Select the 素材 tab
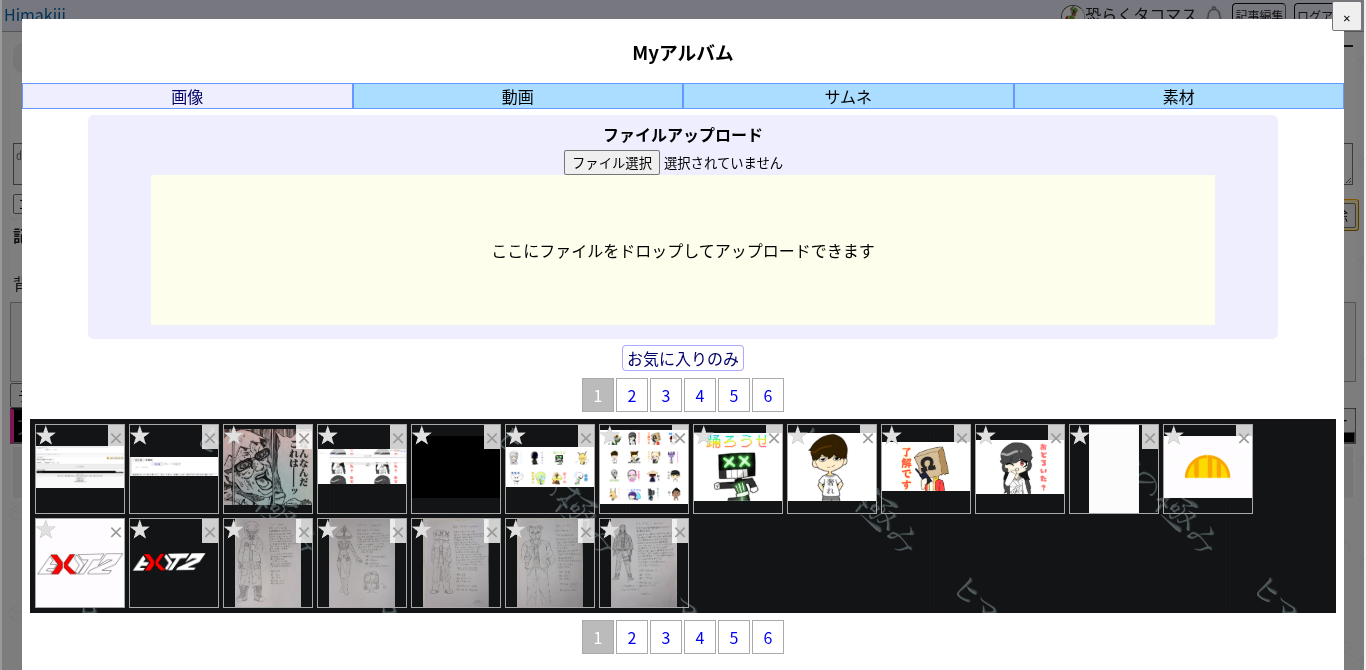 pyautogui.click(x=1178, y=97)
